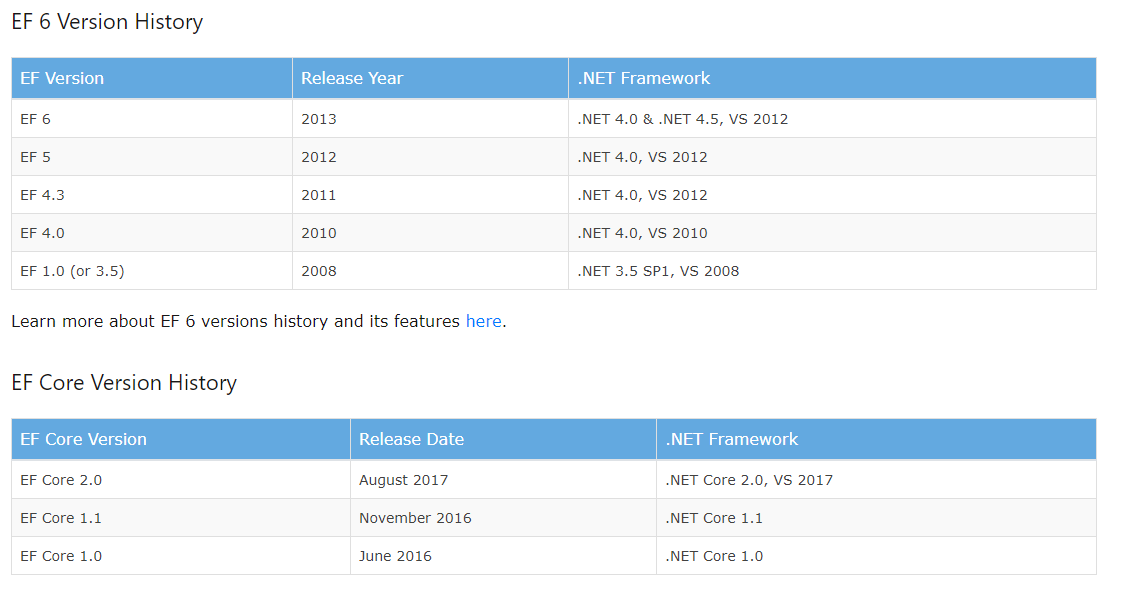This screenshot has height=599, width=1127.
Task: Open the 'here' link about EF 6 history
Action: (483, 321)
